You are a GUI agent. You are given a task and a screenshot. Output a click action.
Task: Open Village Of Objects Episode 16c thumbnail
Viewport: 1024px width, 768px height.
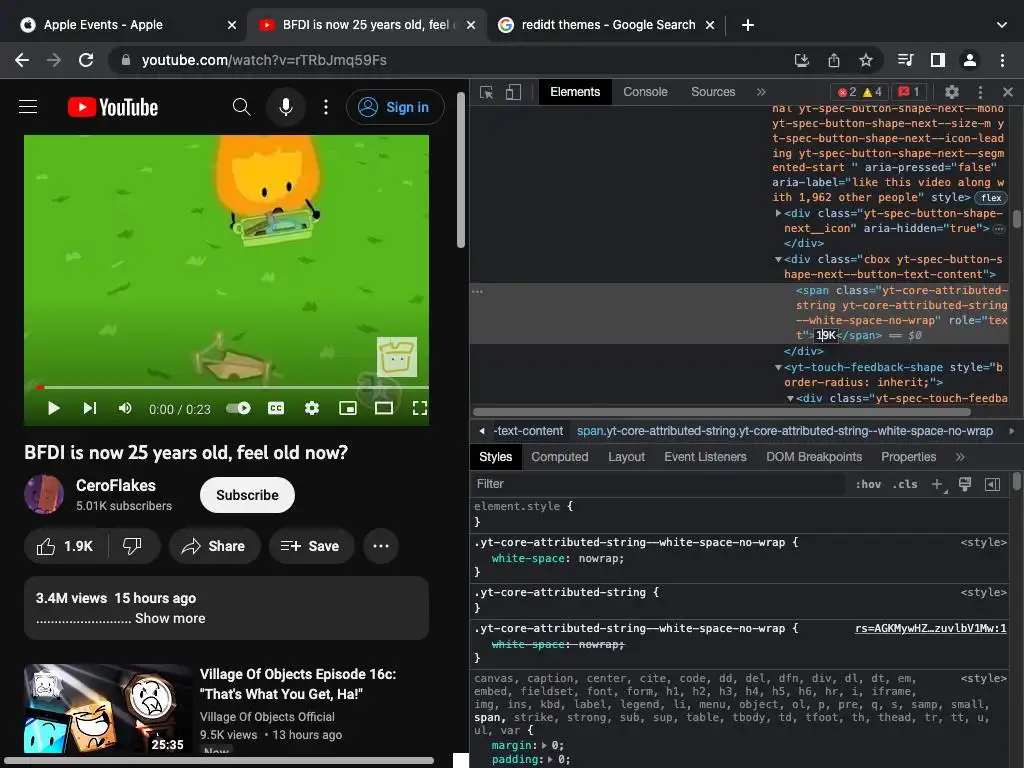click(108, 709)
